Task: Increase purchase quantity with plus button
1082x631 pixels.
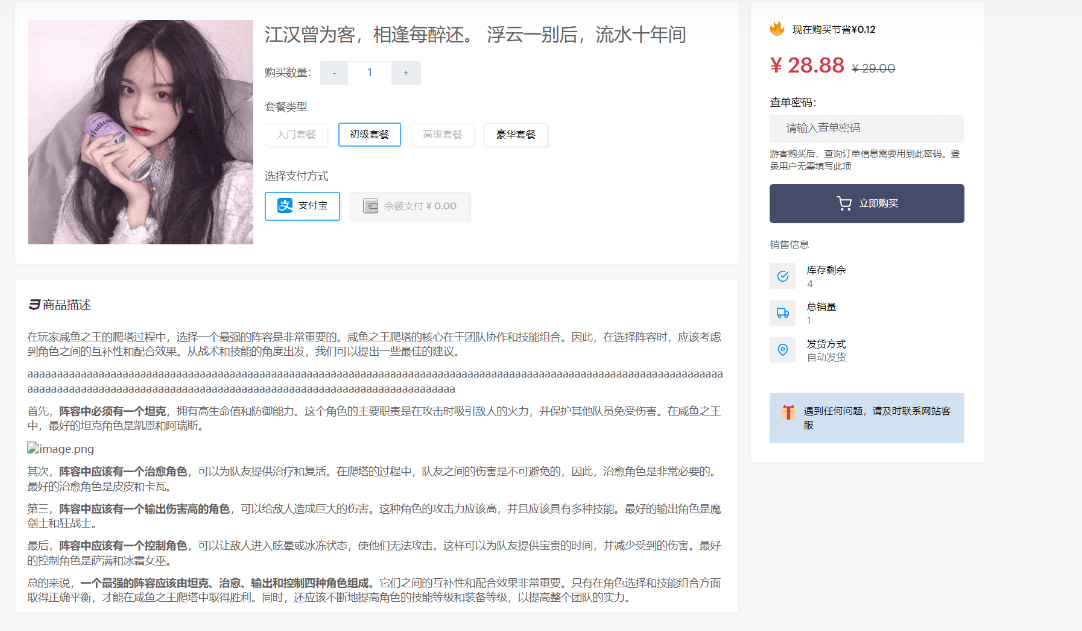Action: point(406,72)
